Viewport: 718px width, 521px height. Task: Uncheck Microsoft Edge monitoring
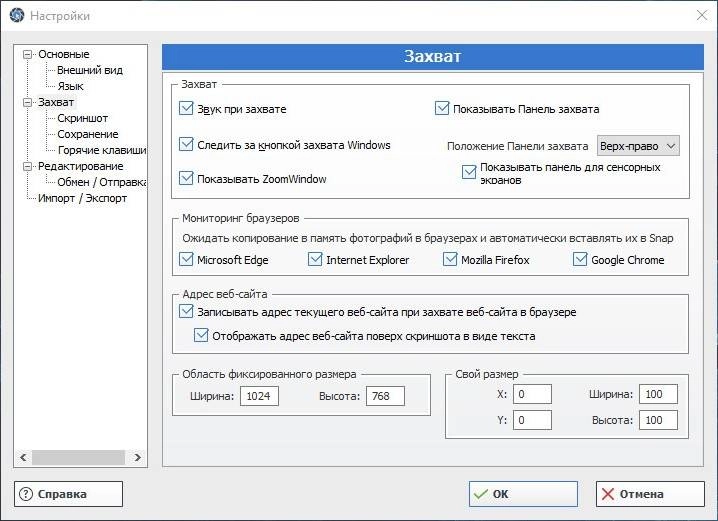click(186, 259)
